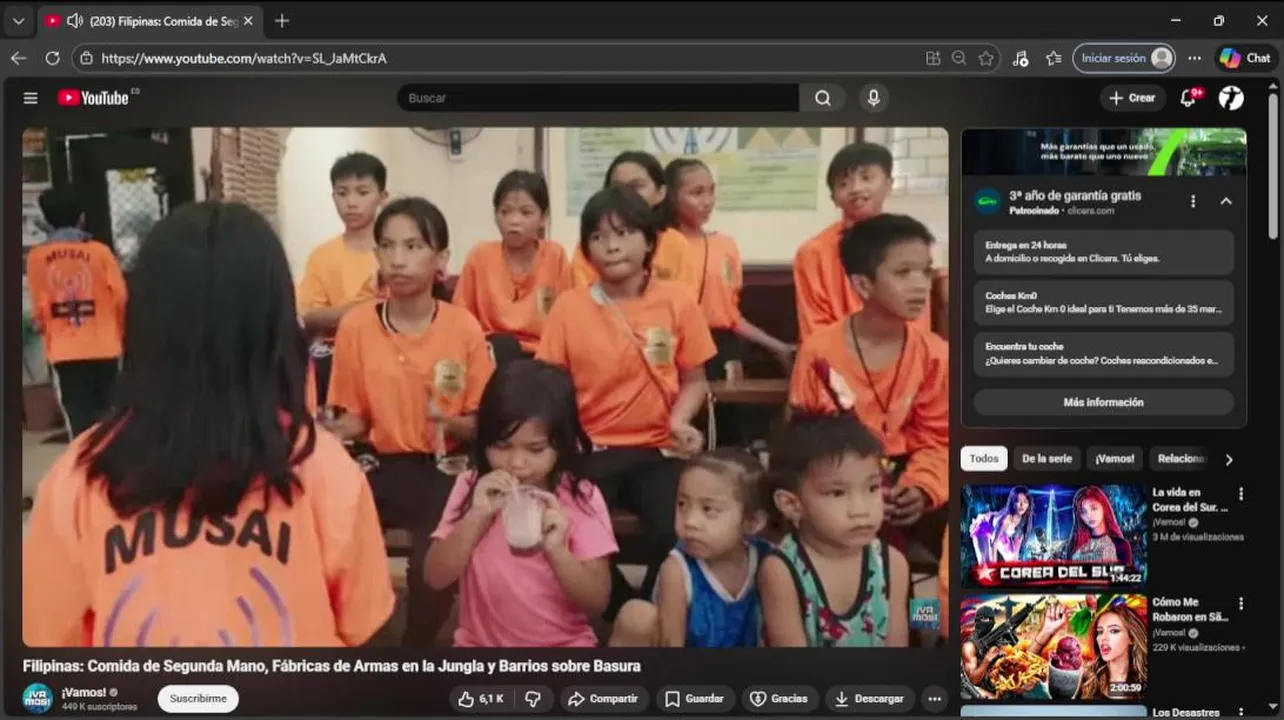Open the tab search dropdown arrow
This screenshot has width=1284, height=720.
pos(18,21)
